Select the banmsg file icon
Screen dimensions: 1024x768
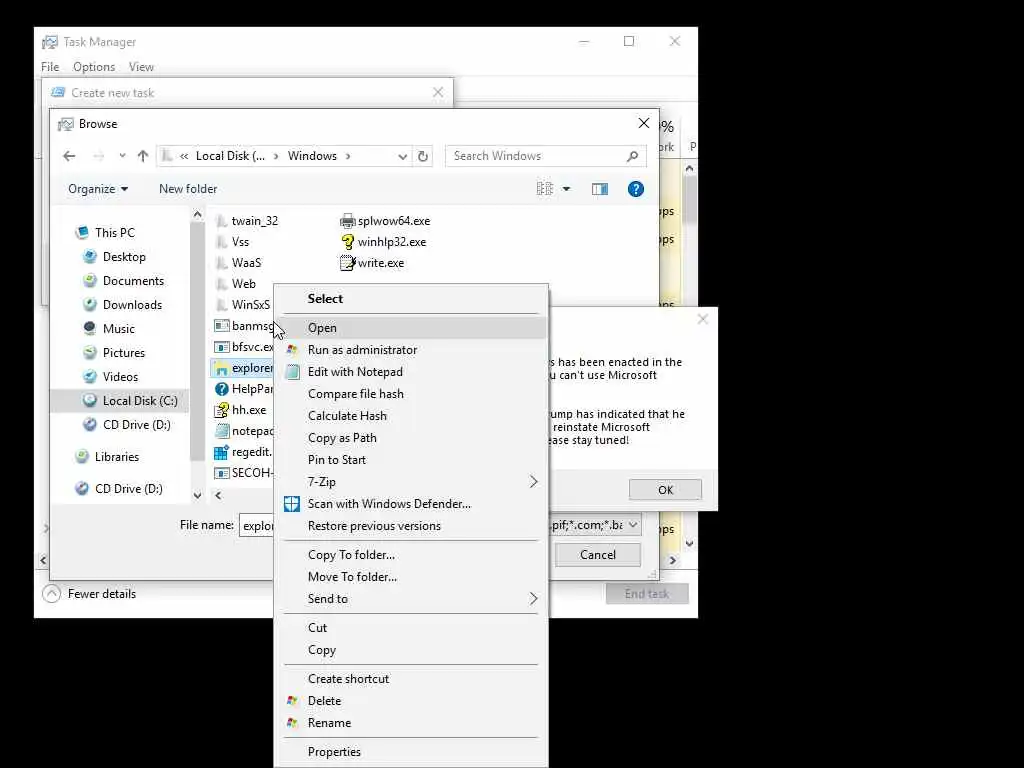[x=221, y=326]
